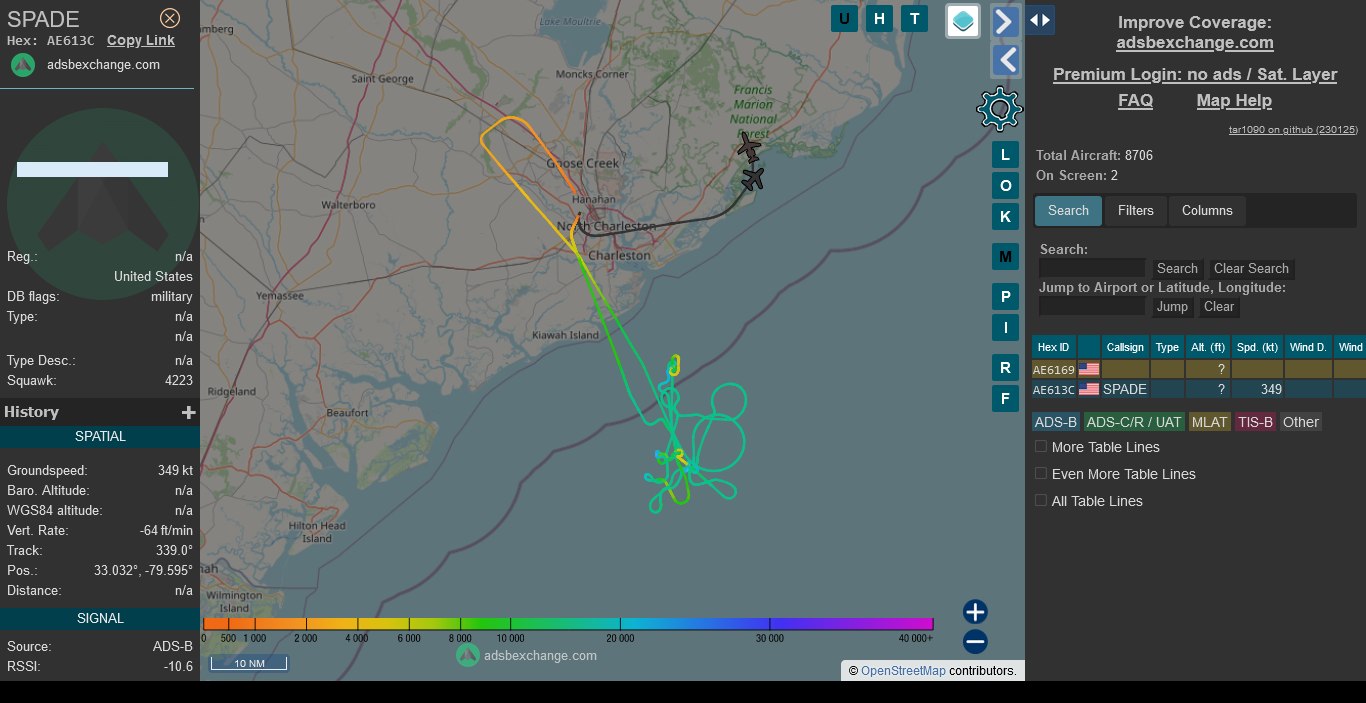Click the altitude color legend bar
This screenshot has height=703, width=1366.
point(568,624)
